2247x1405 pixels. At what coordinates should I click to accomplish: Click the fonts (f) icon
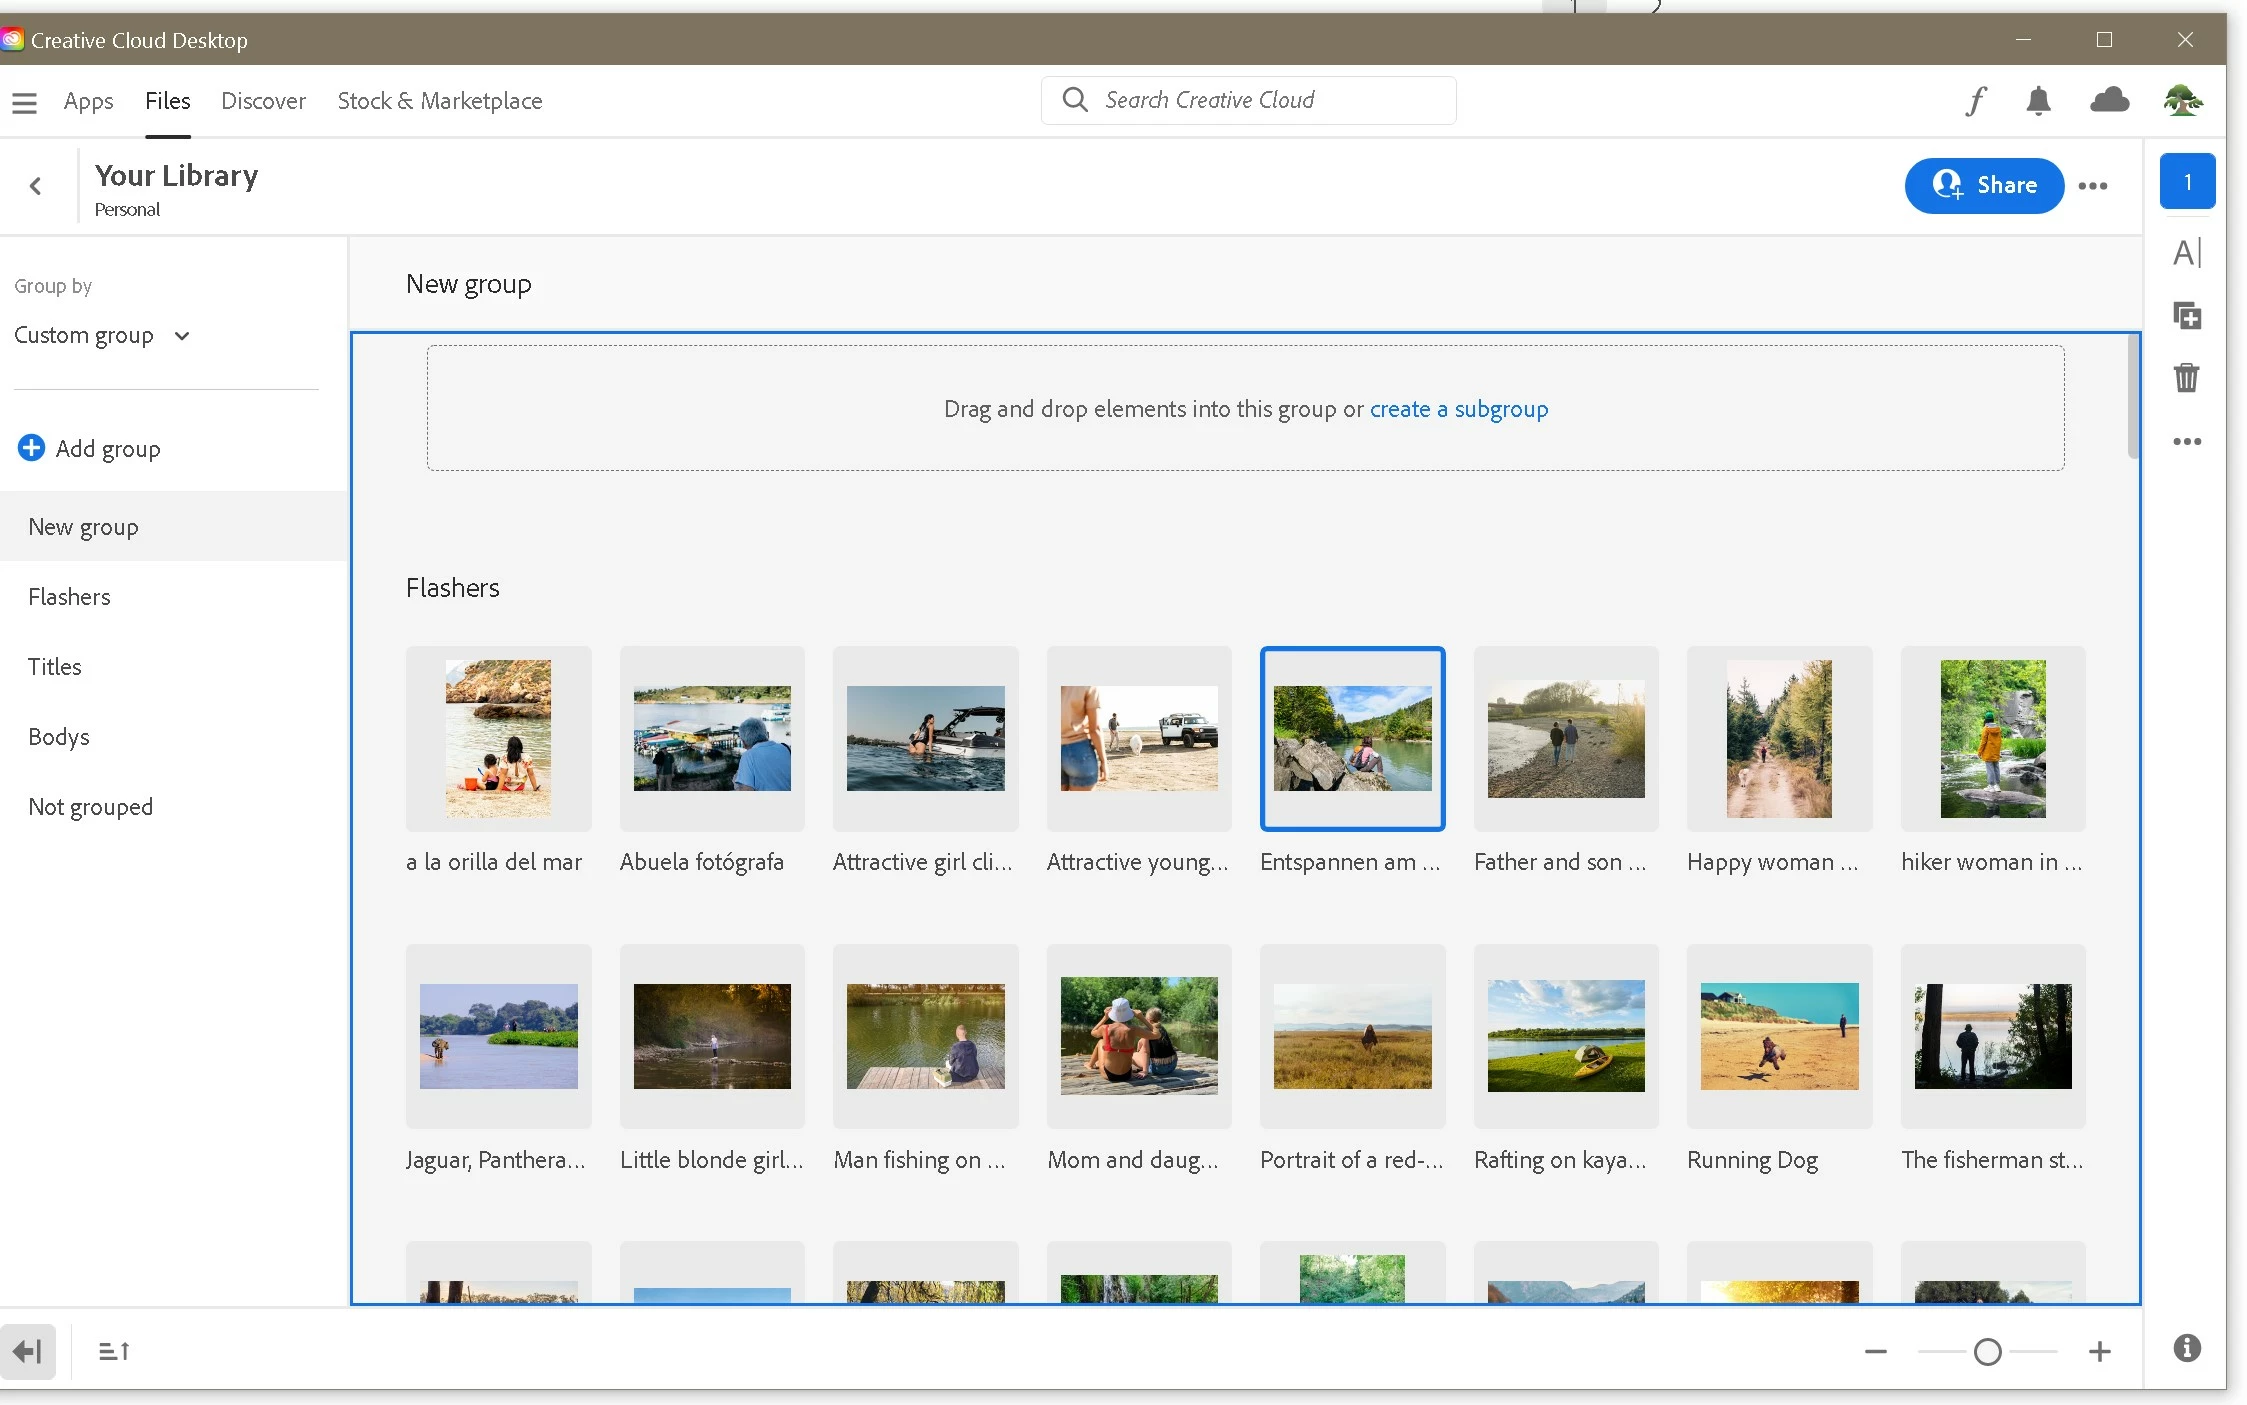1975,101
